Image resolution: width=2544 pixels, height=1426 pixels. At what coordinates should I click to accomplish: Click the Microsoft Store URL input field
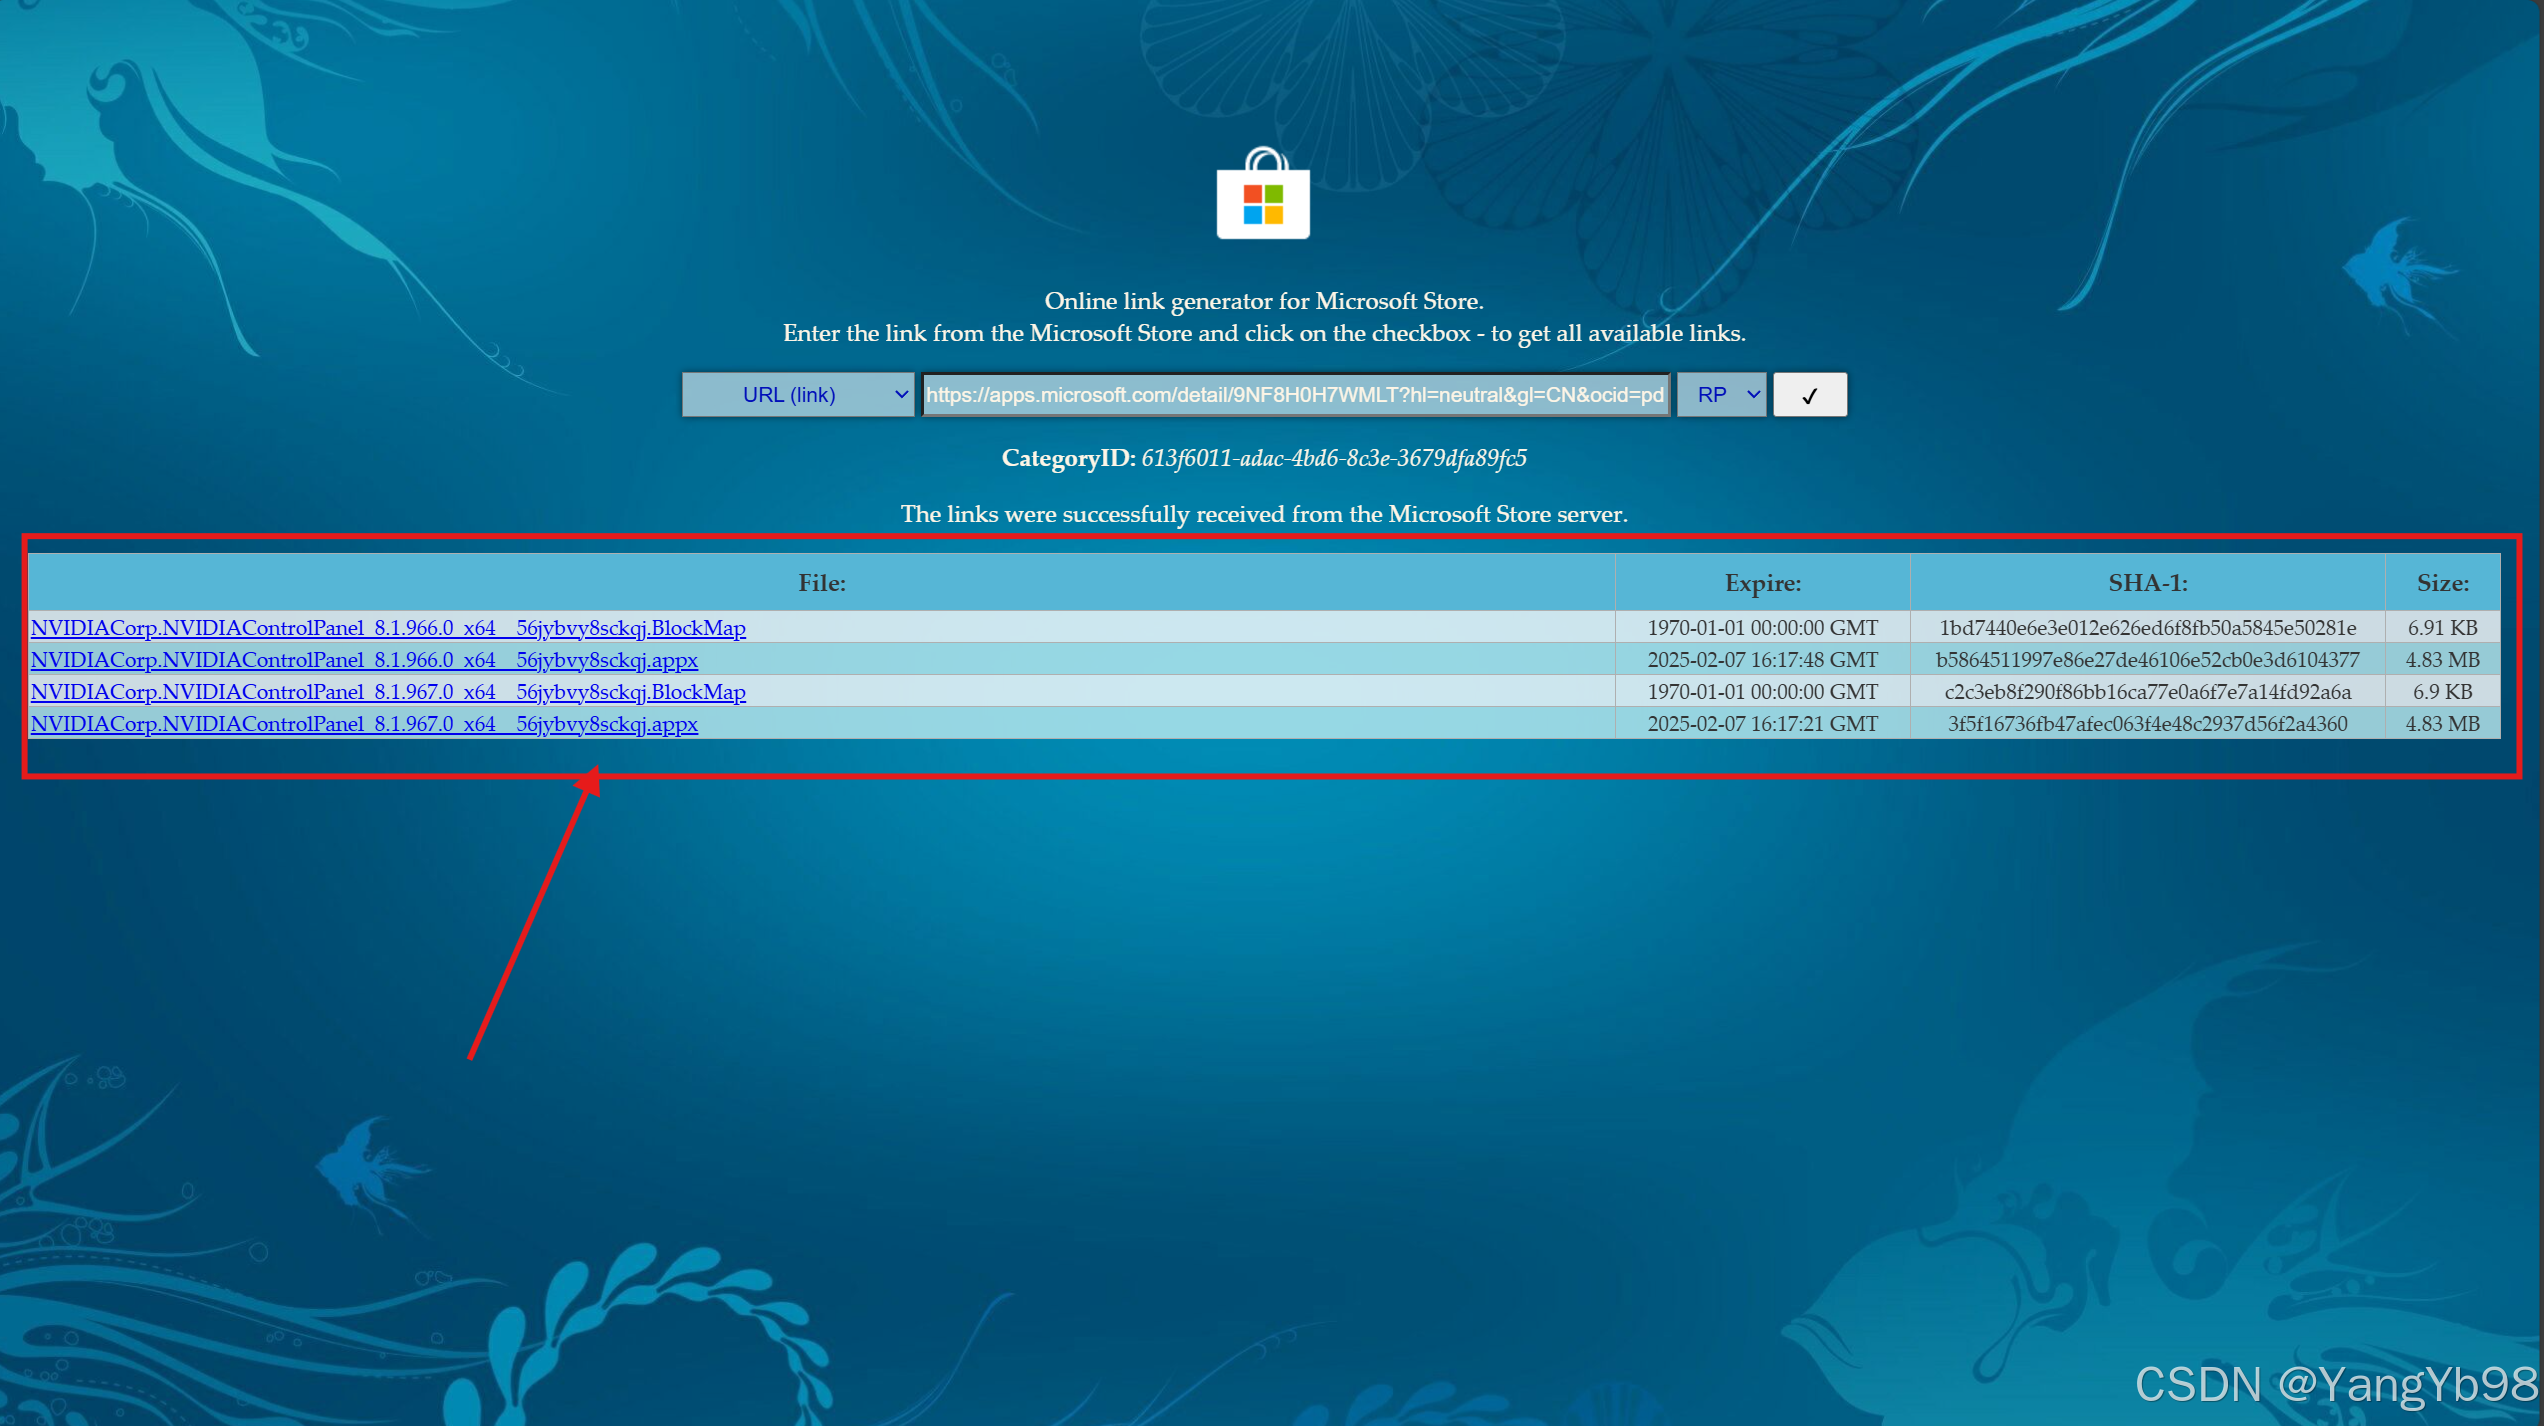tap(1295, 395)
